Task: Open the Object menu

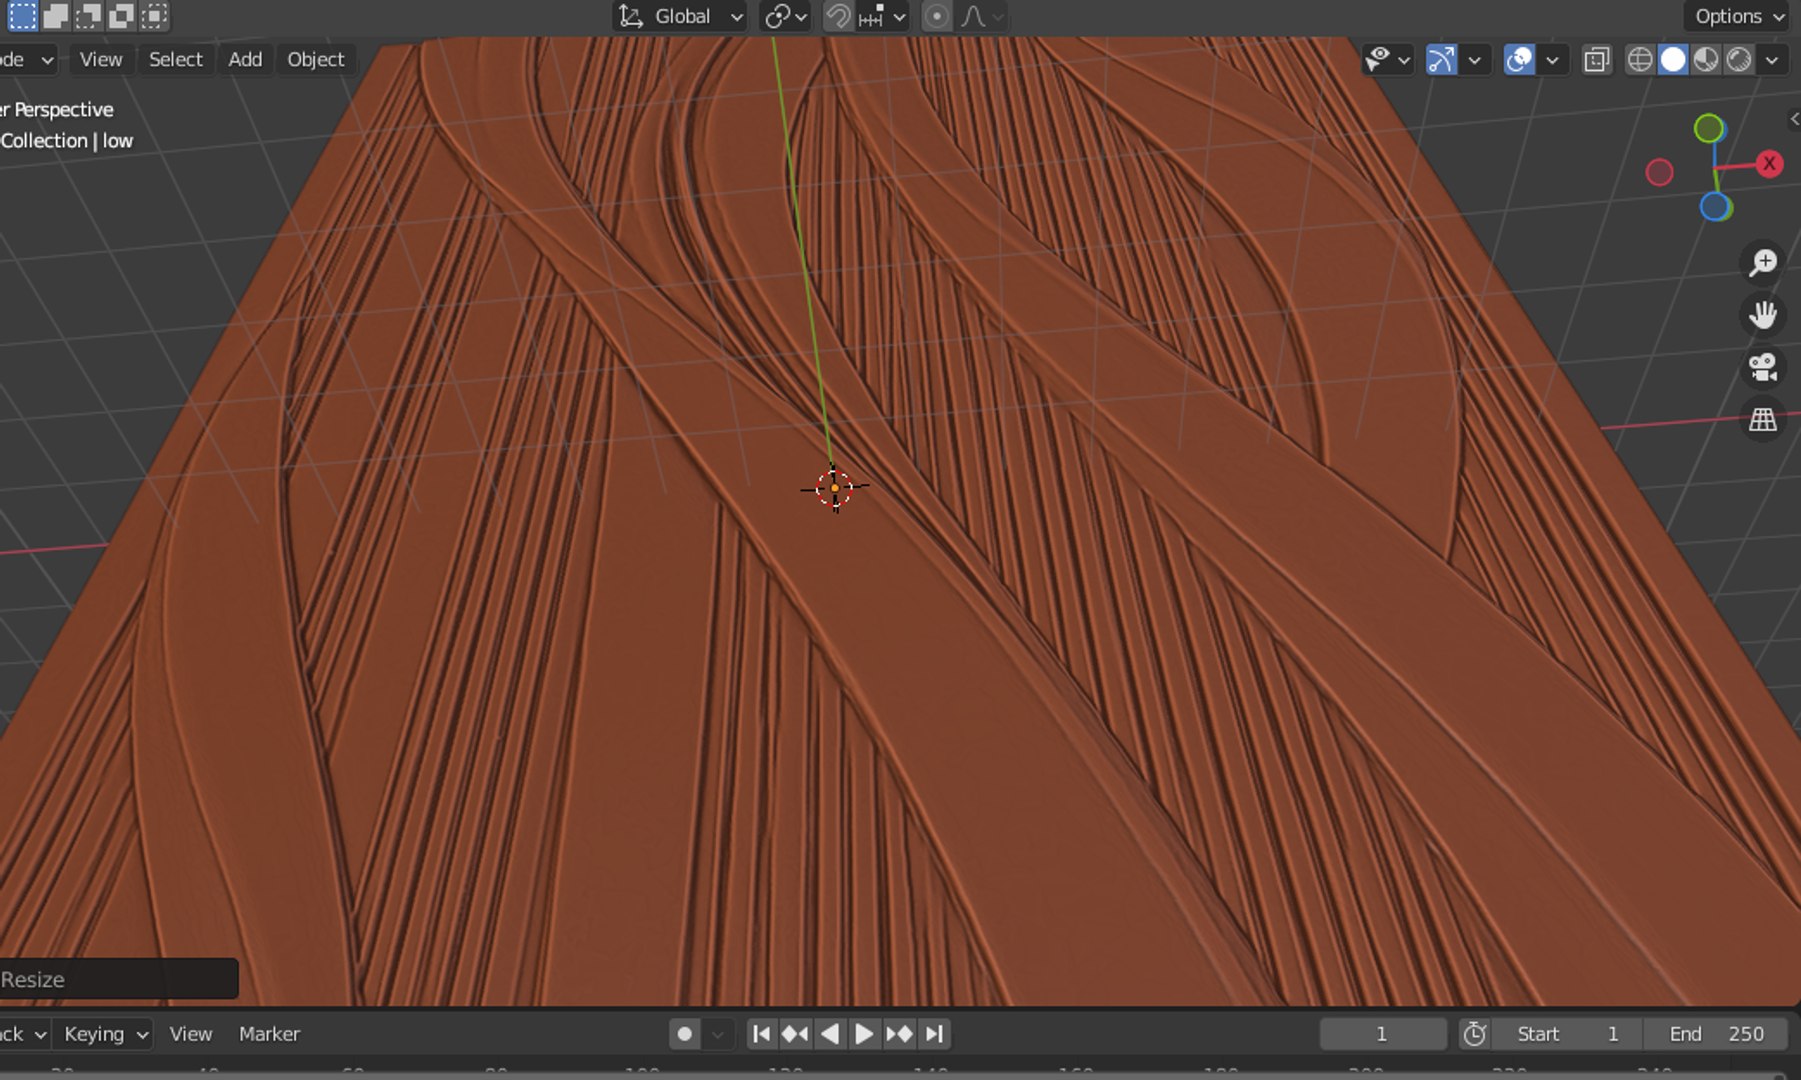Action: click(316, 59)
